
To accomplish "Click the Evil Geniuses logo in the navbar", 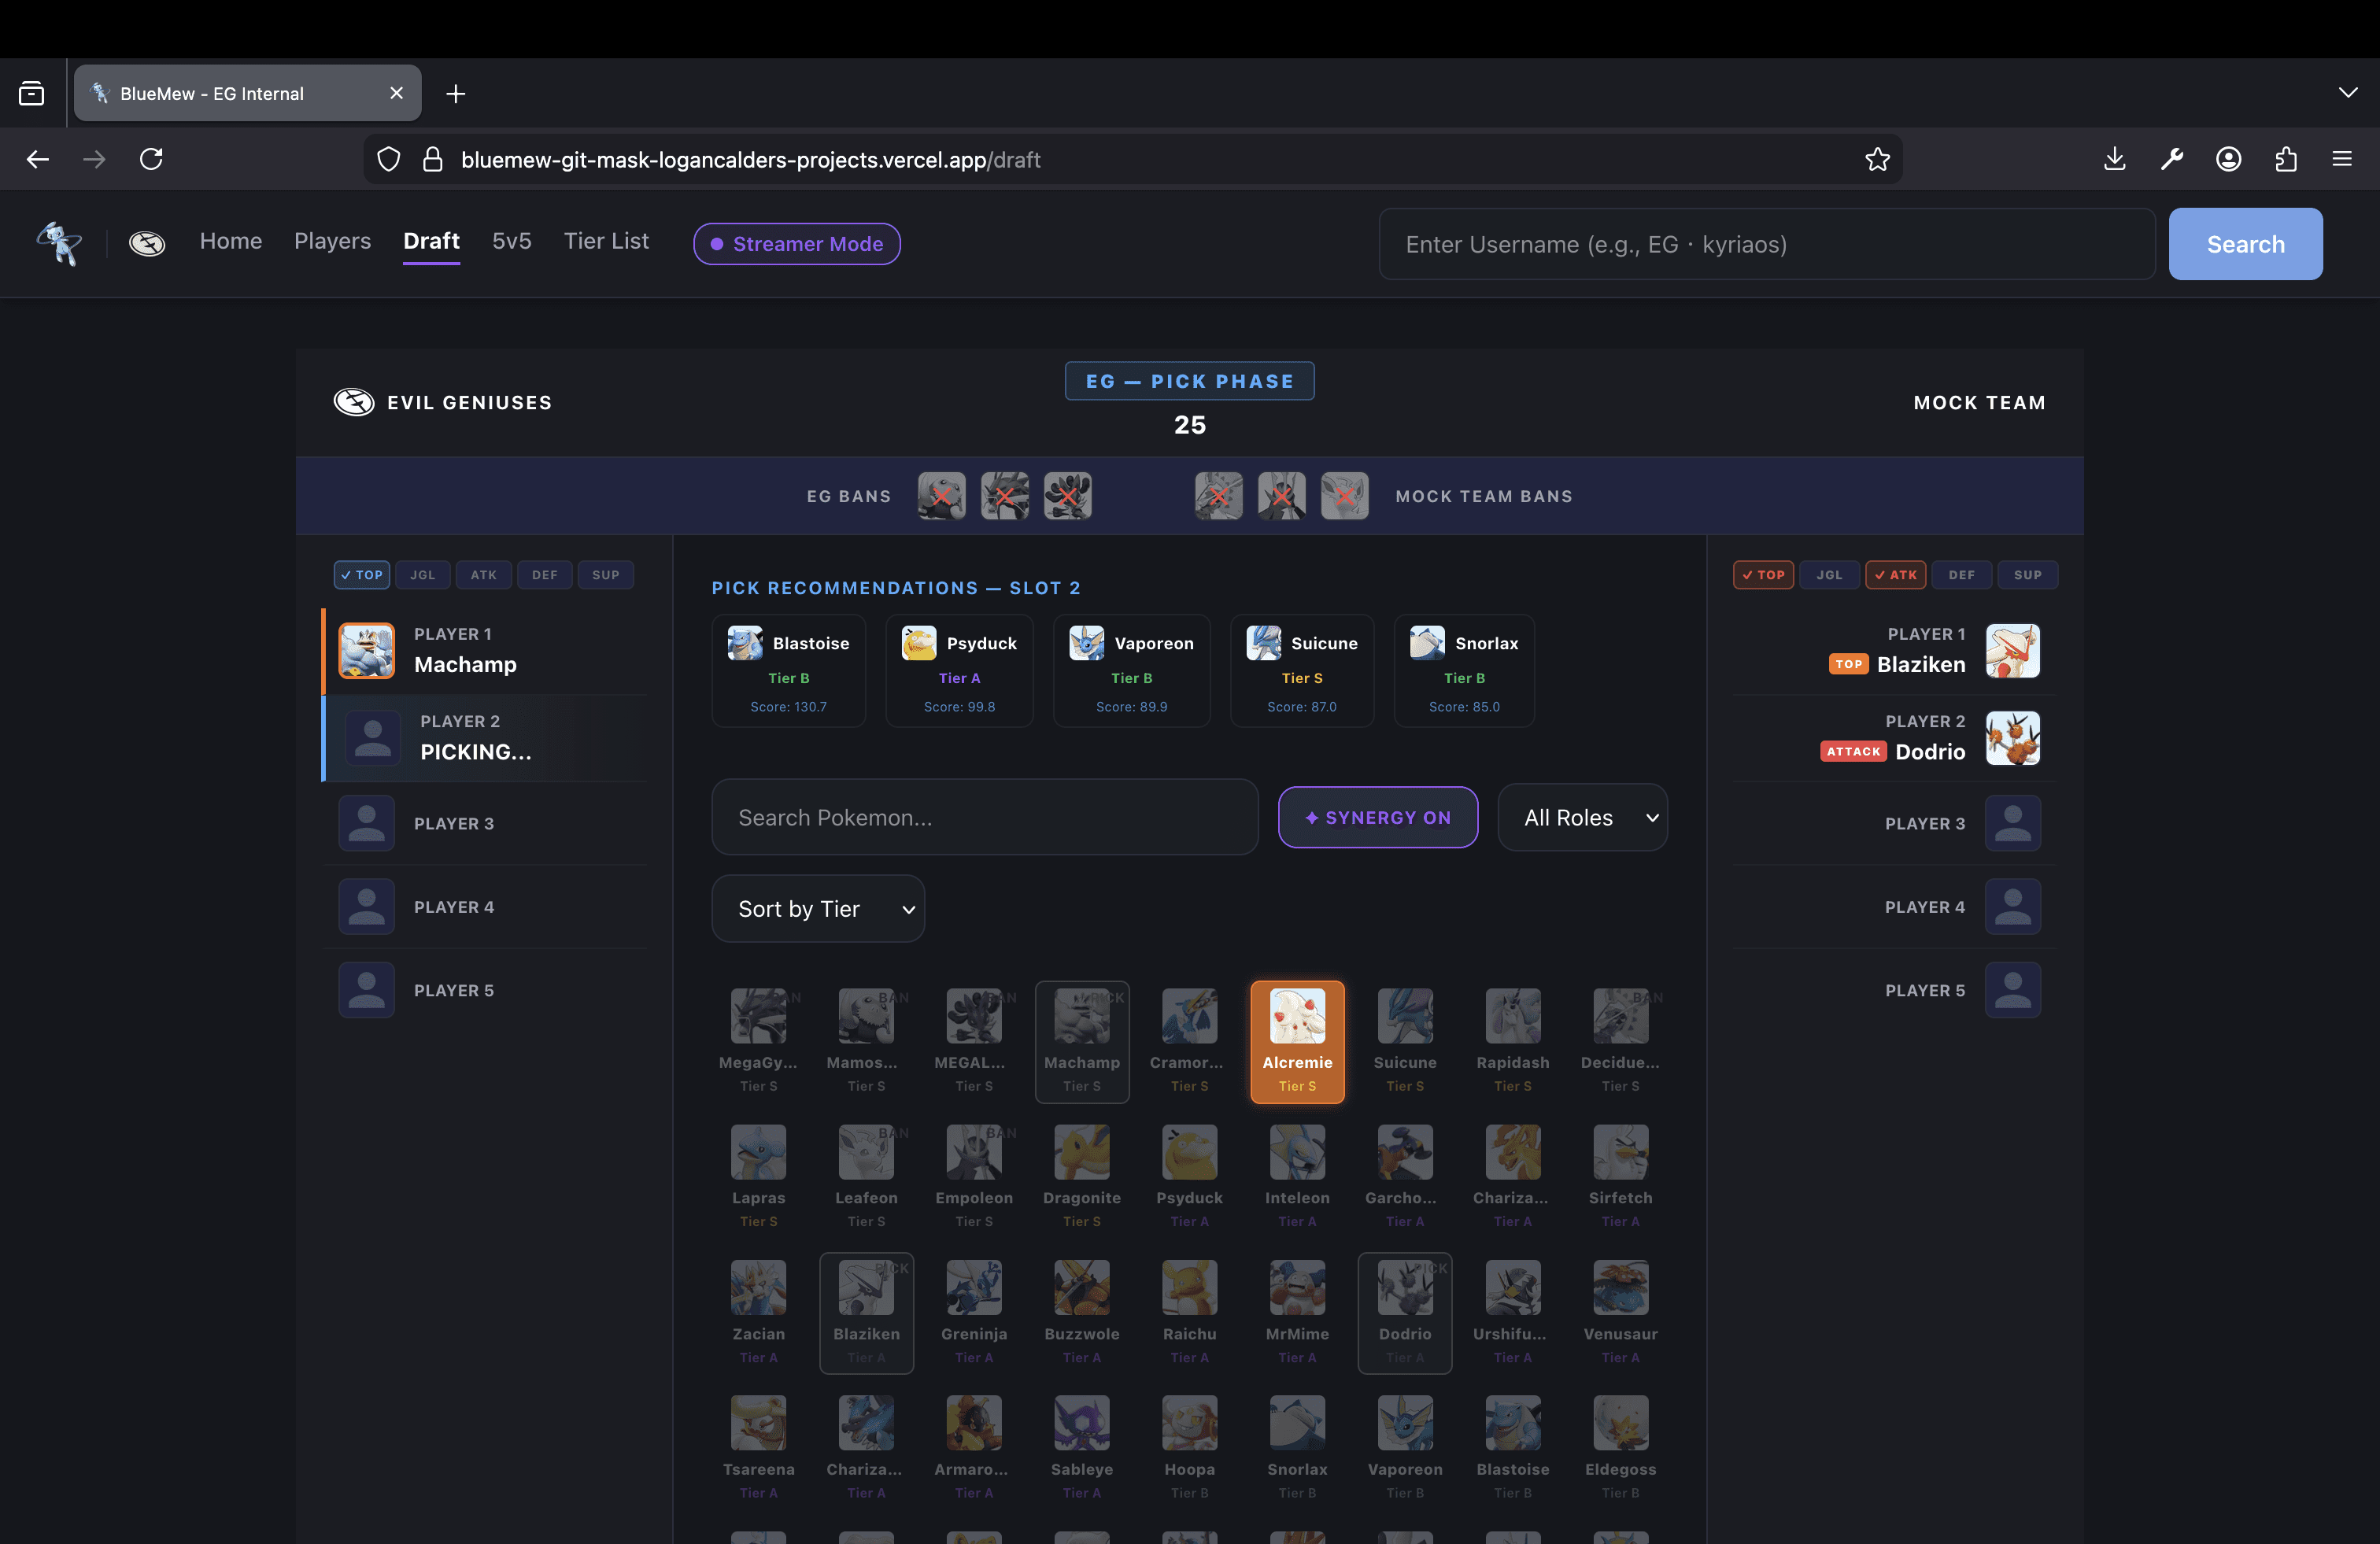I will pyautogui.click(x=147, y=243).
